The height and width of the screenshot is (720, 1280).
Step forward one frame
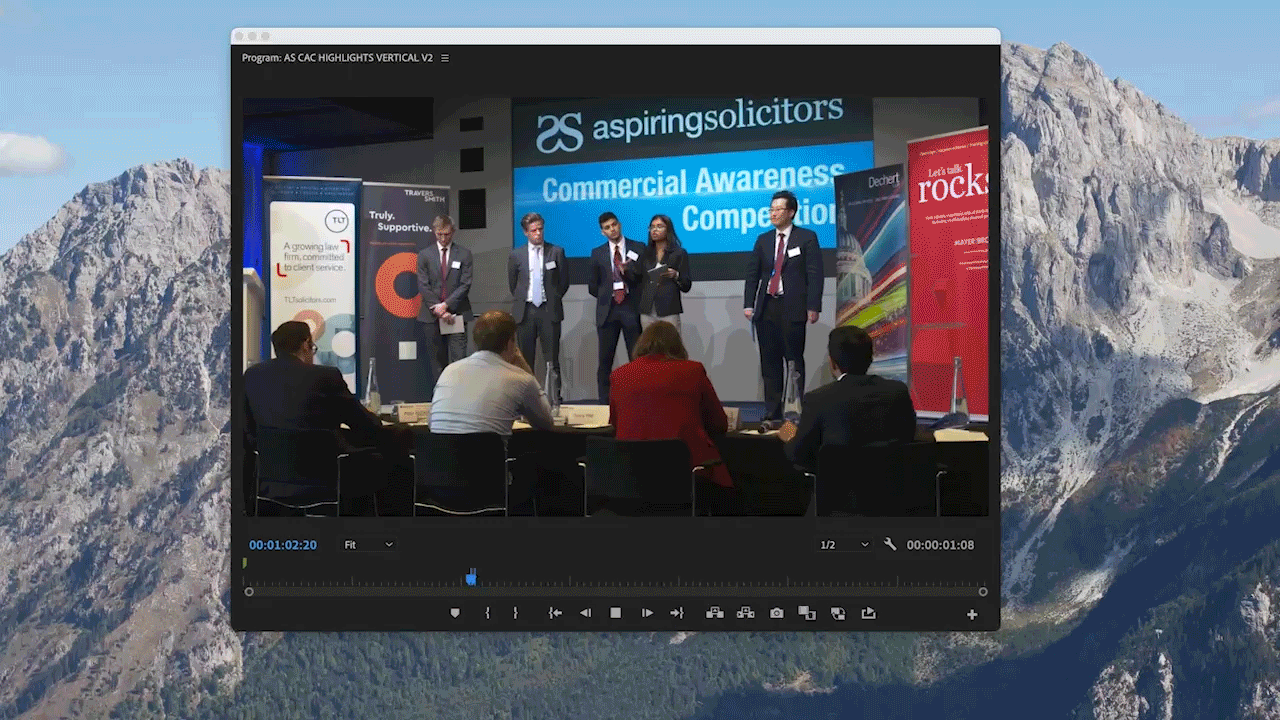point(647,613)
